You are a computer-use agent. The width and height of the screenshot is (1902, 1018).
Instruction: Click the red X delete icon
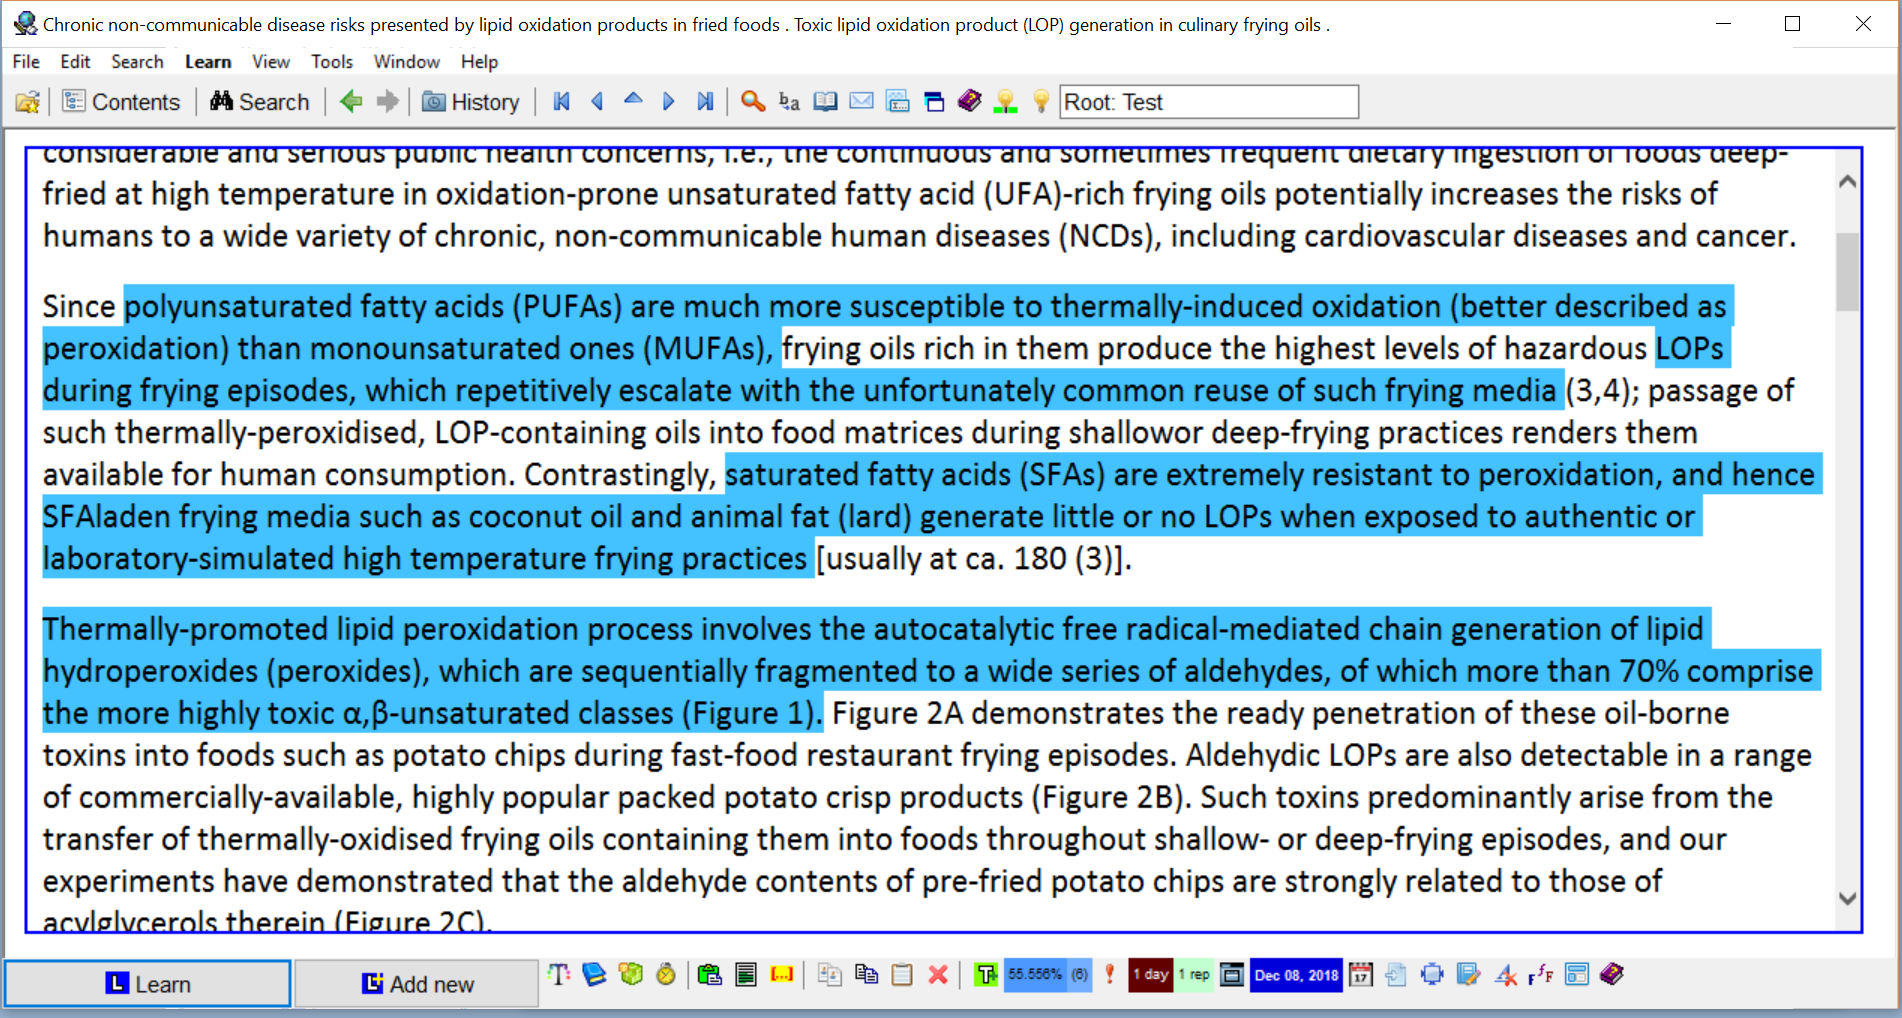(938, 974)
